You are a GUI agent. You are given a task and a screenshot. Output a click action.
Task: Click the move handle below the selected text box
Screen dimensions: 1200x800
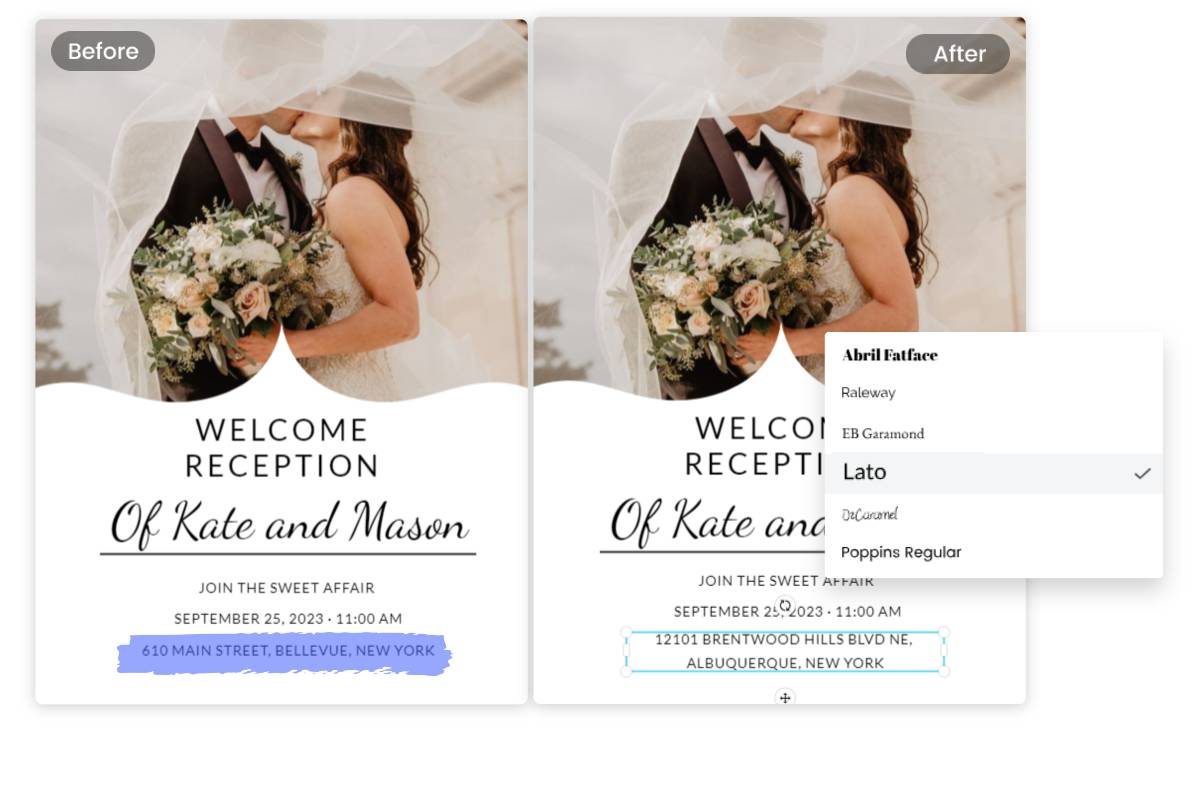[x=784, y=700]
